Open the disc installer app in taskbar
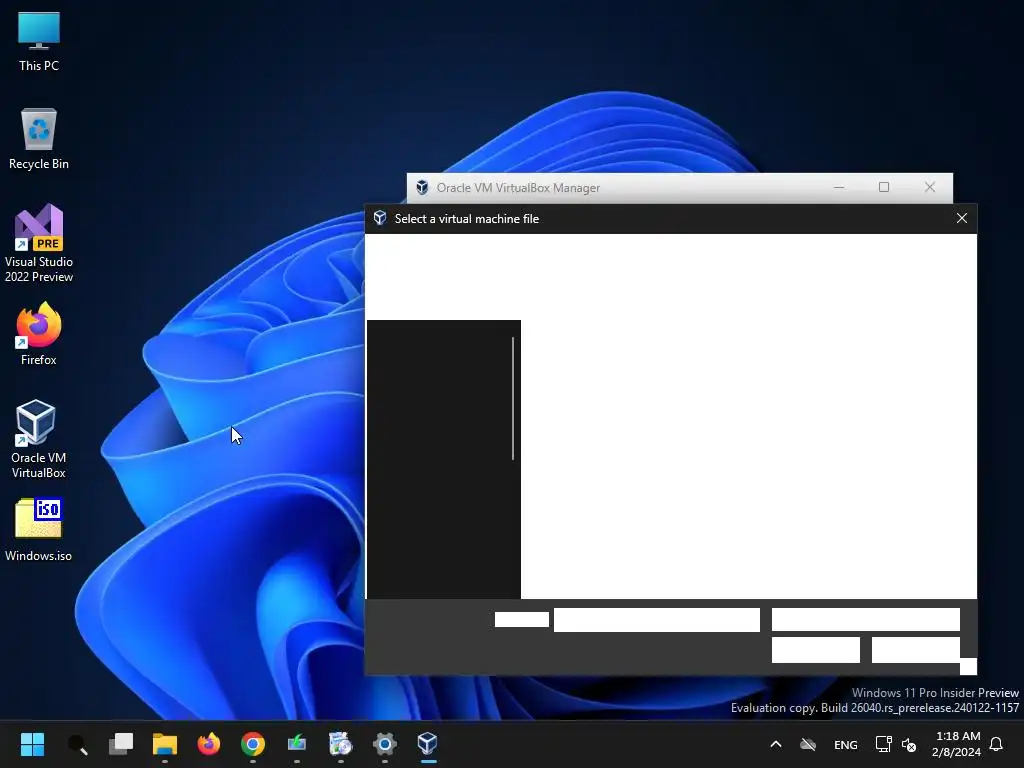This screenshot has width=1024, height=768. (340, 744)
